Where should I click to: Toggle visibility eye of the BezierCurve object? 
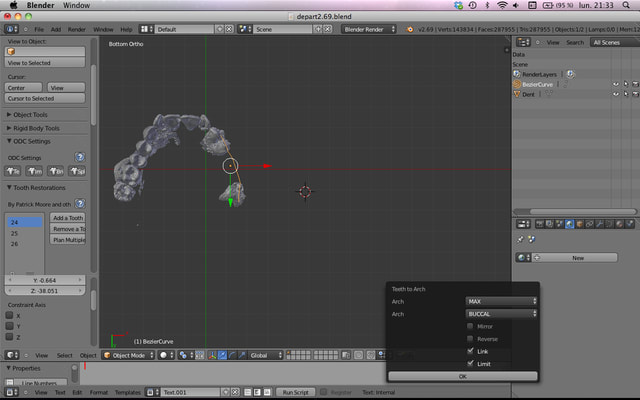tap(615, 84)
